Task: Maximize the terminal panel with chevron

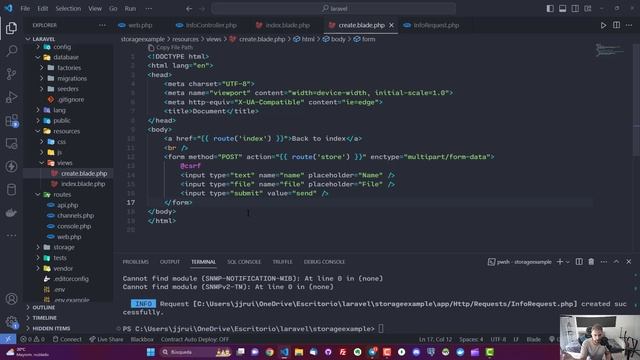Action: 616,262
